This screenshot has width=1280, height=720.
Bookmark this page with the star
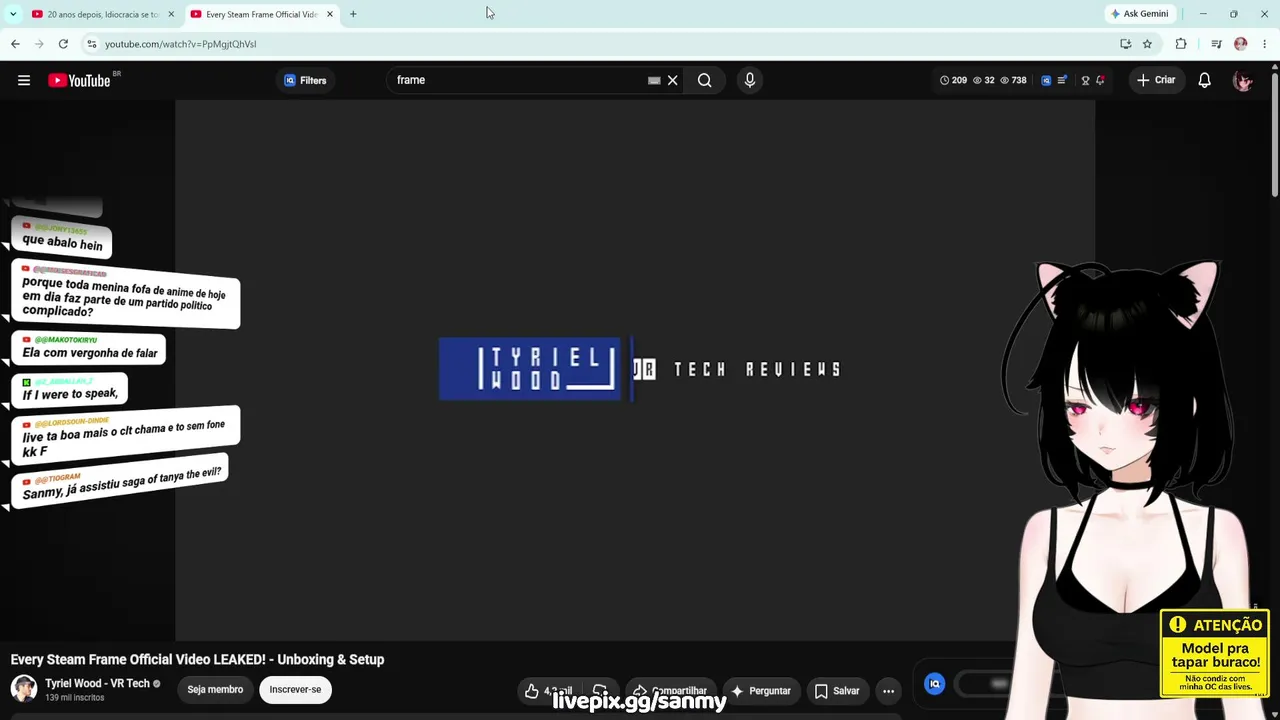click(x=1147, y=44)
